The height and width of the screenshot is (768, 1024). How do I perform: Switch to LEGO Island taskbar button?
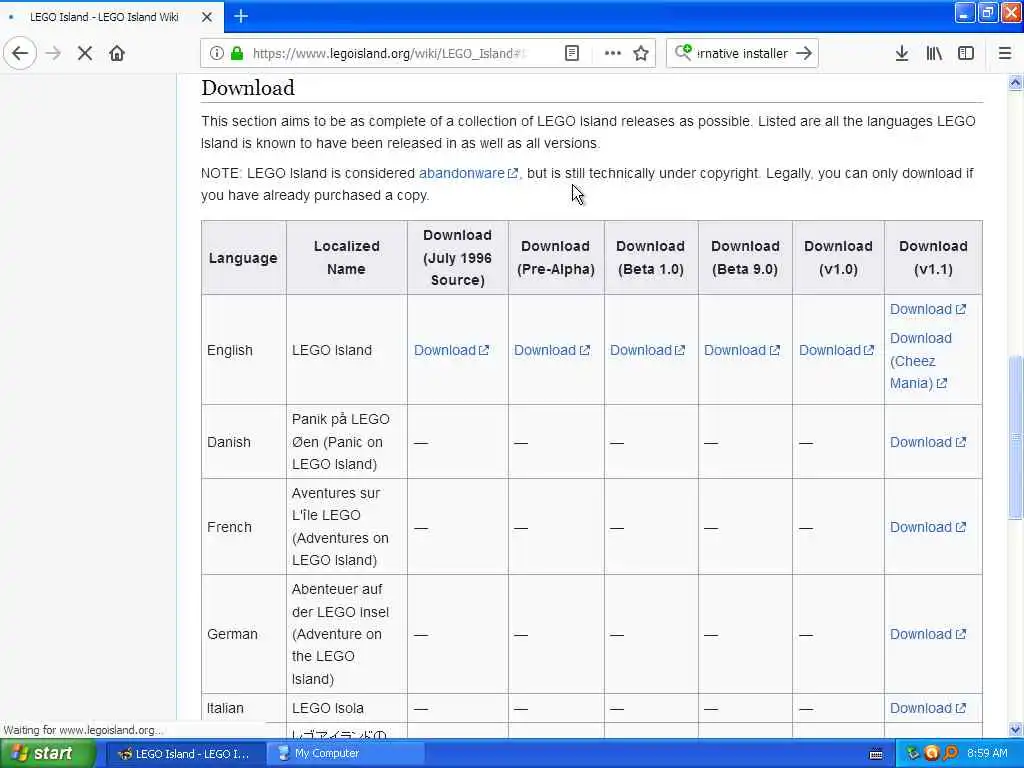(x=185, y=754)
